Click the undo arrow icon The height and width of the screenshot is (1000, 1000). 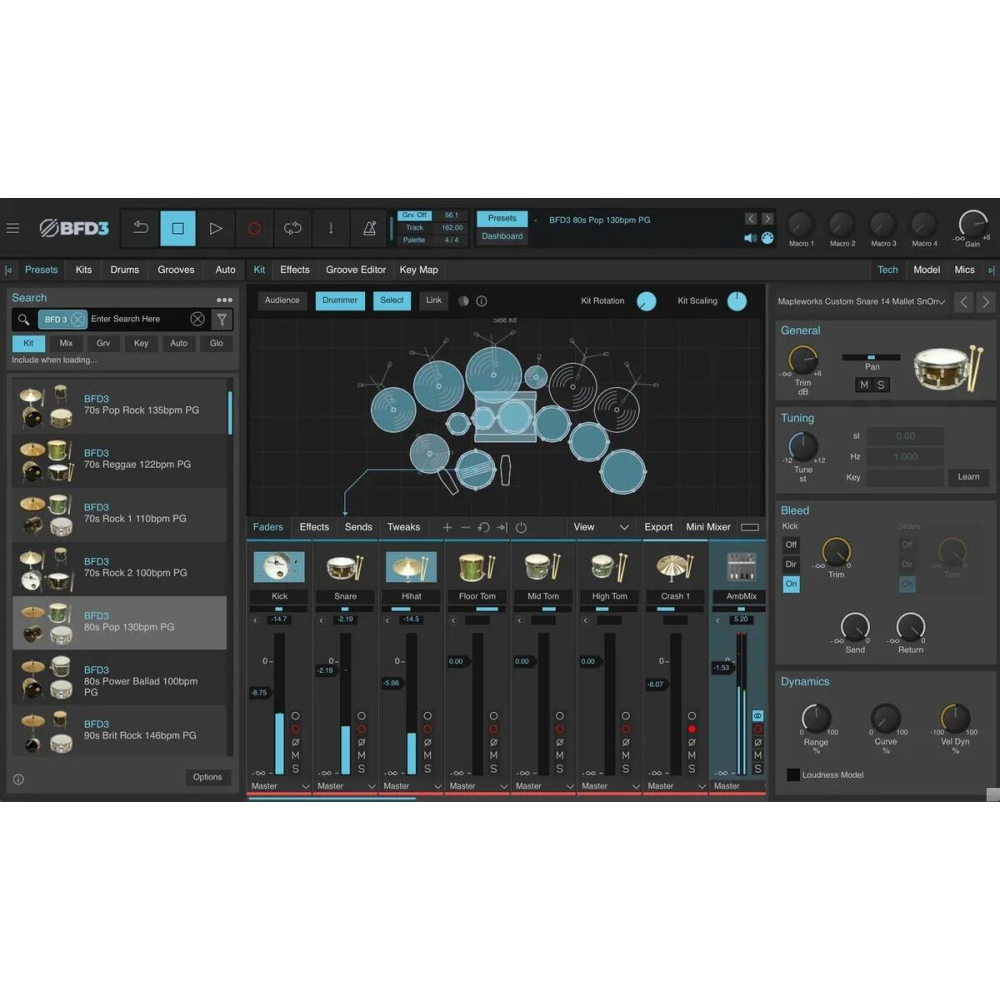(140, 228)
